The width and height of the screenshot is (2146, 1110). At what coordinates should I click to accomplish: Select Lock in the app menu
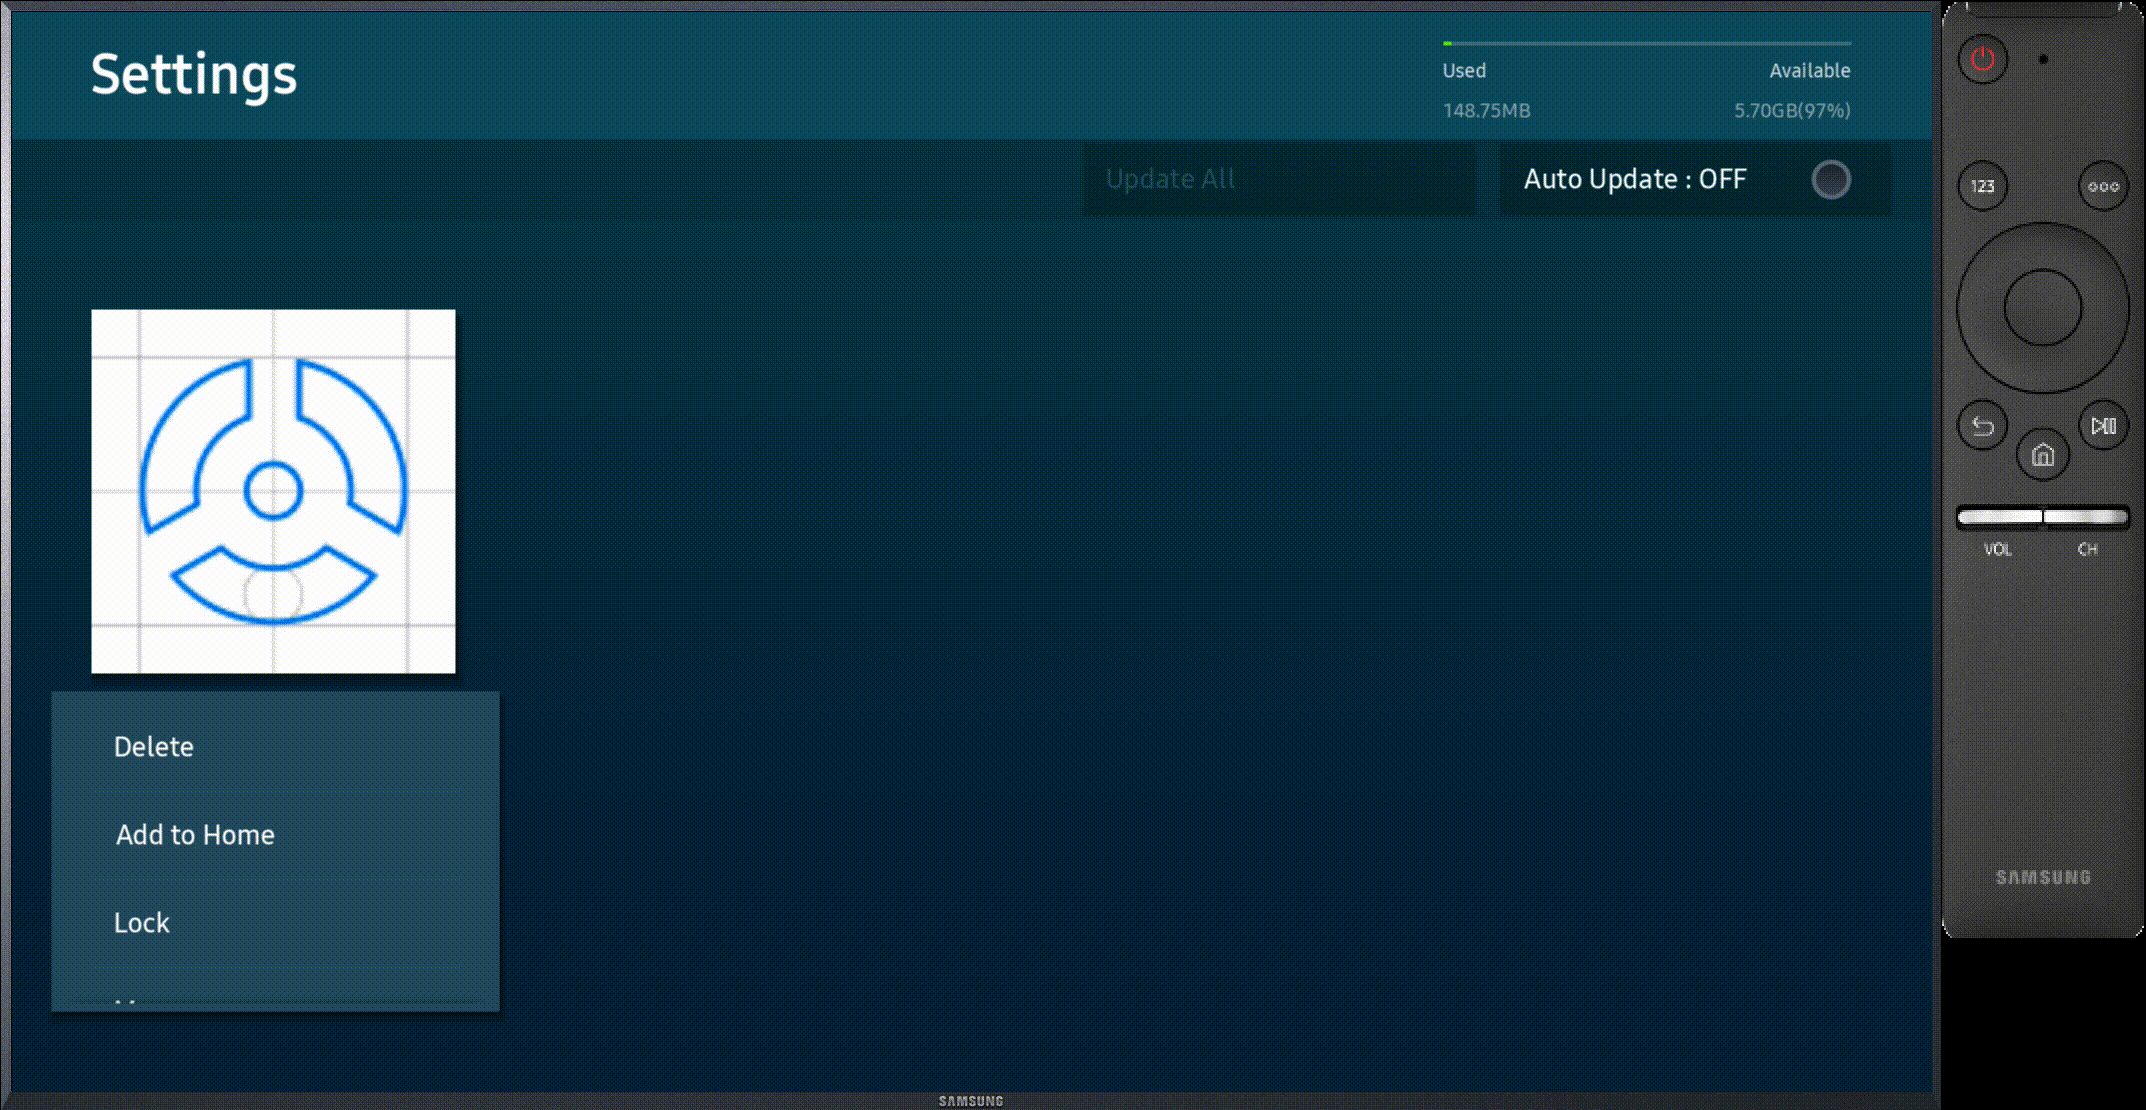pyautogui.click(x=142, y=923)
